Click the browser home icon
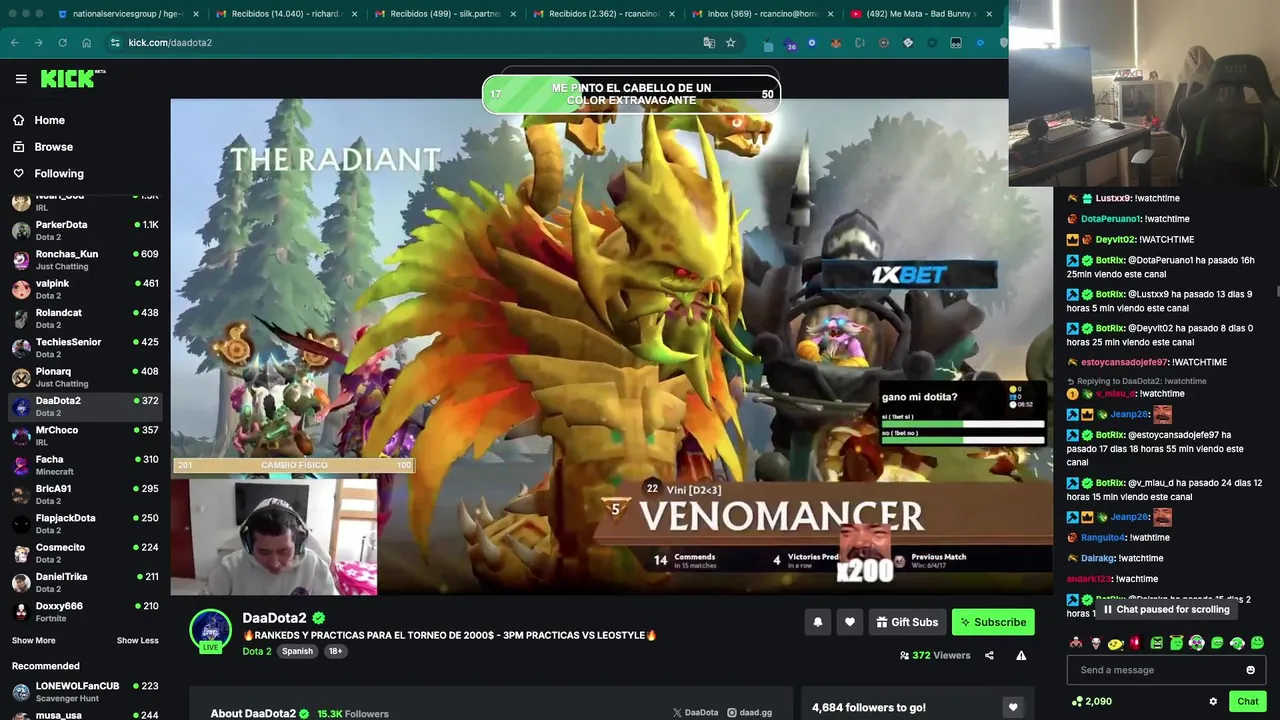 pyautogui.click(x=86, y=43)
